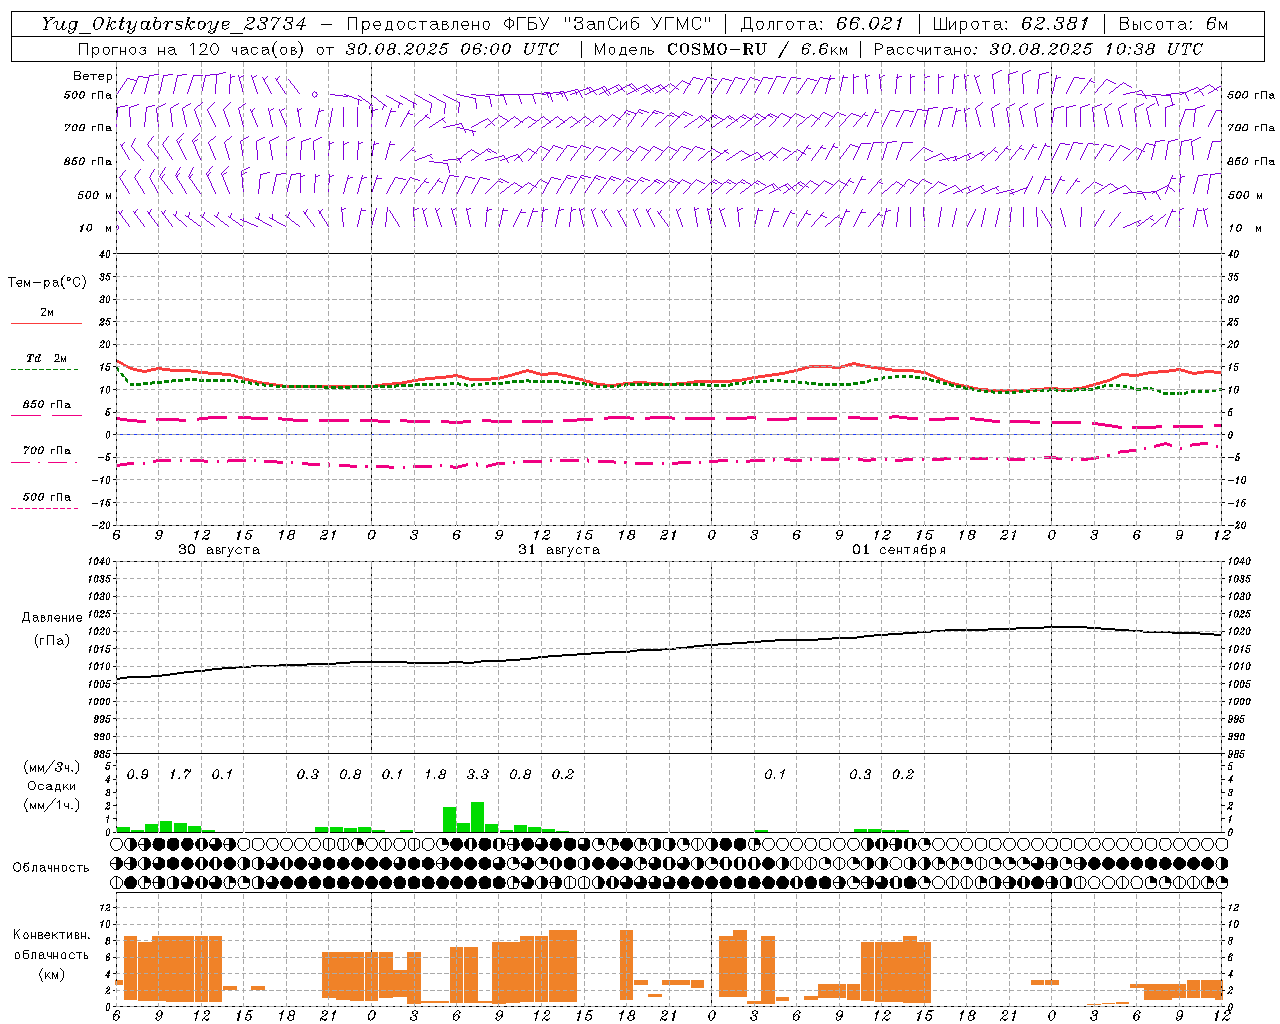Image resolution: width=1280 pixels, height=1024 pixels.
Task: Click the station title Yug_Oktyabrskoye_23734
Action: tap(173, 24)
